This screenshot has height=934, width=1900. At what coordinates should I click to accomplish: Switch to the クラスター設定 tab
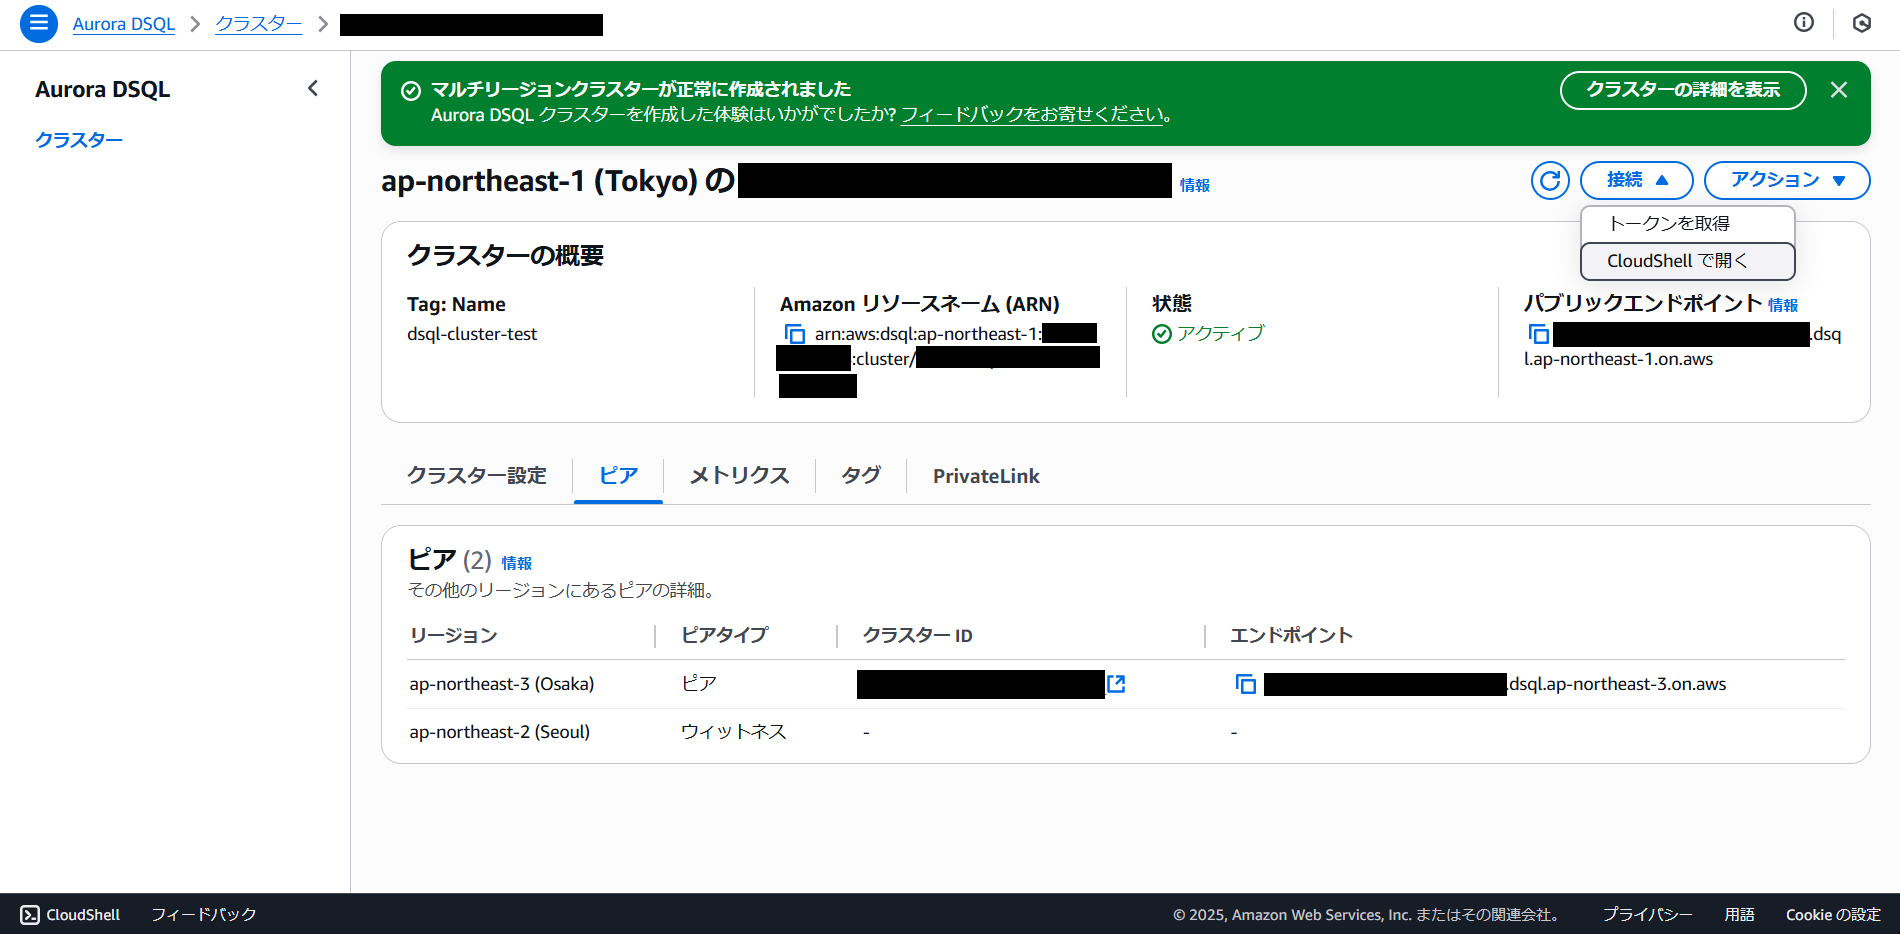[x=477, y=476]
